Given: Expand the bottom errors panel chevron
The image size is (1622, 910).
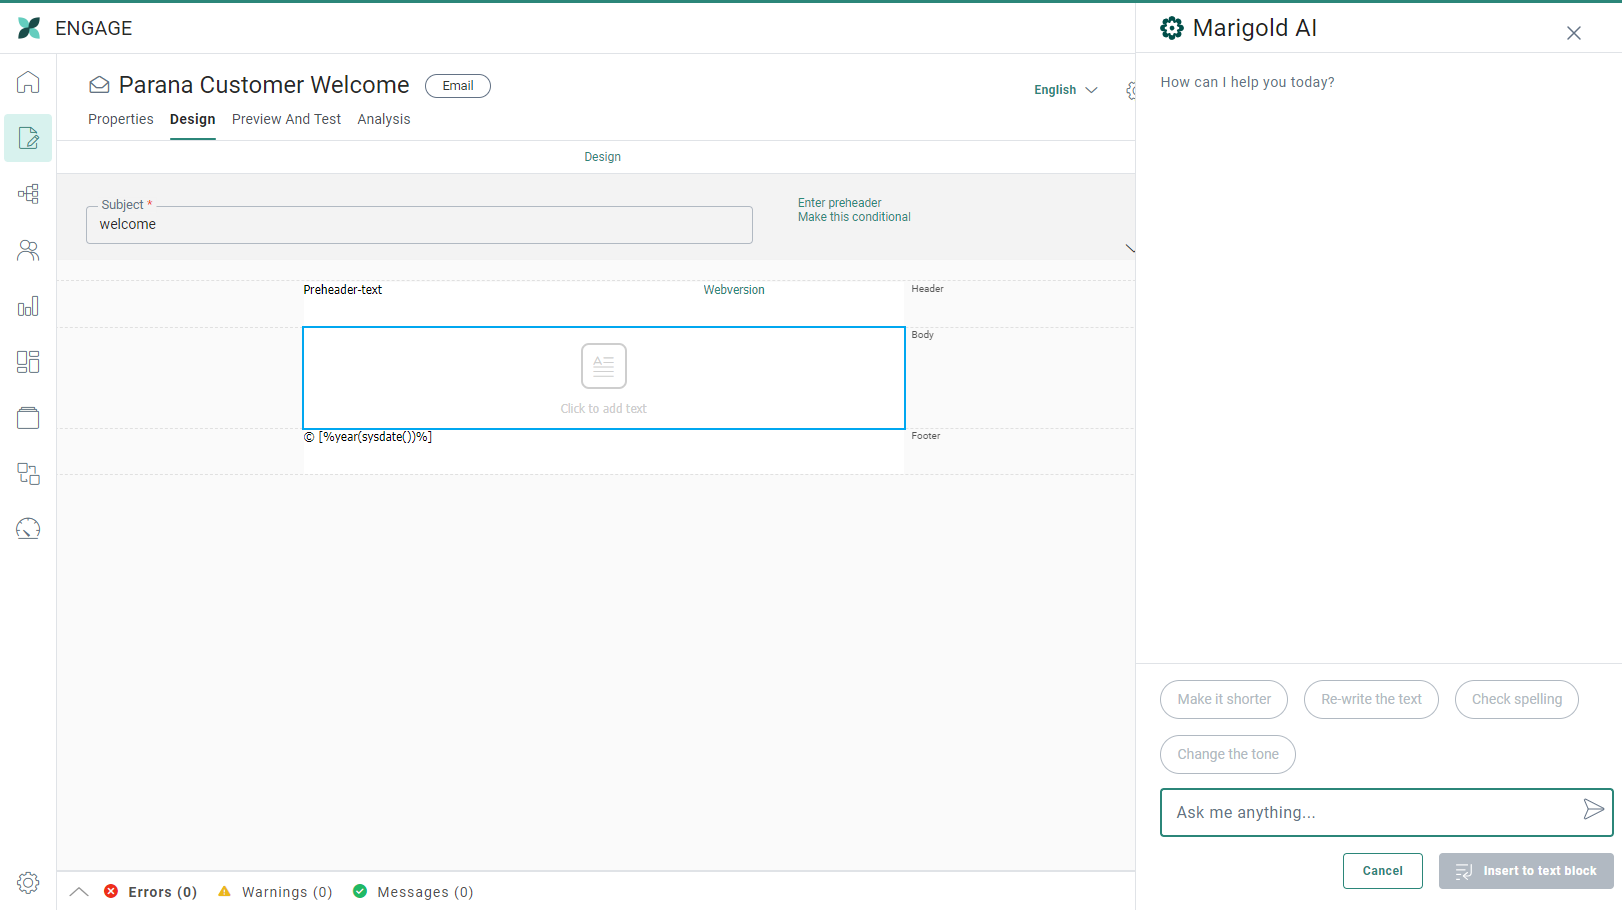Looking at the screenshot, I should coord(79,892).
